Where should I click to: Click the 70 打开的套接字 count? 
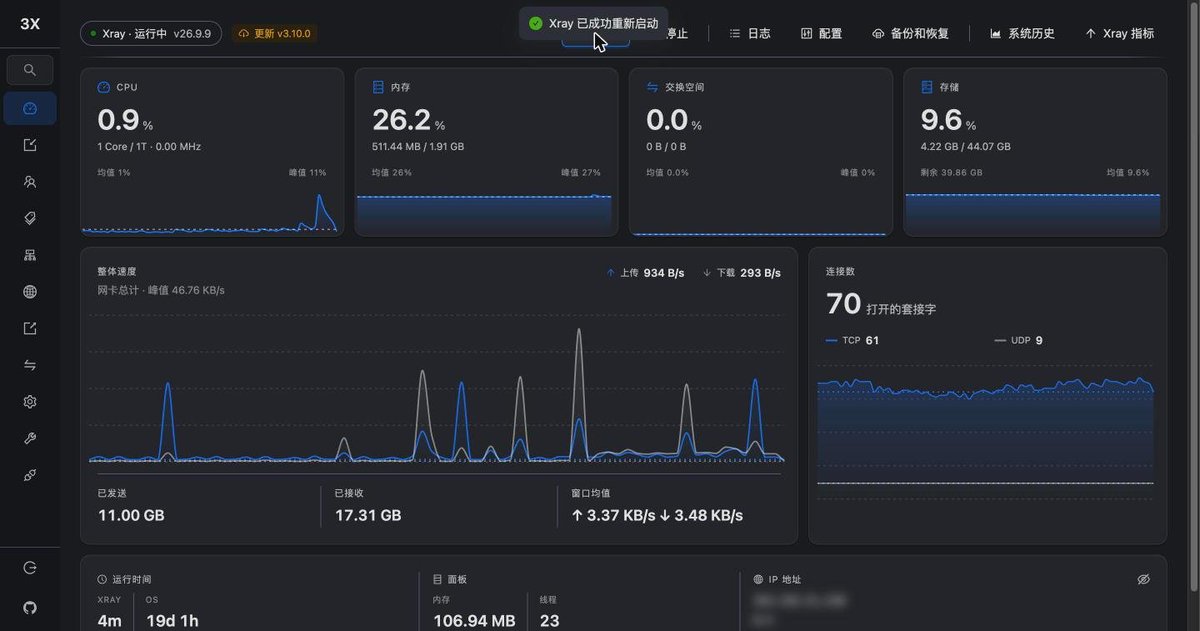click(881, 304)
